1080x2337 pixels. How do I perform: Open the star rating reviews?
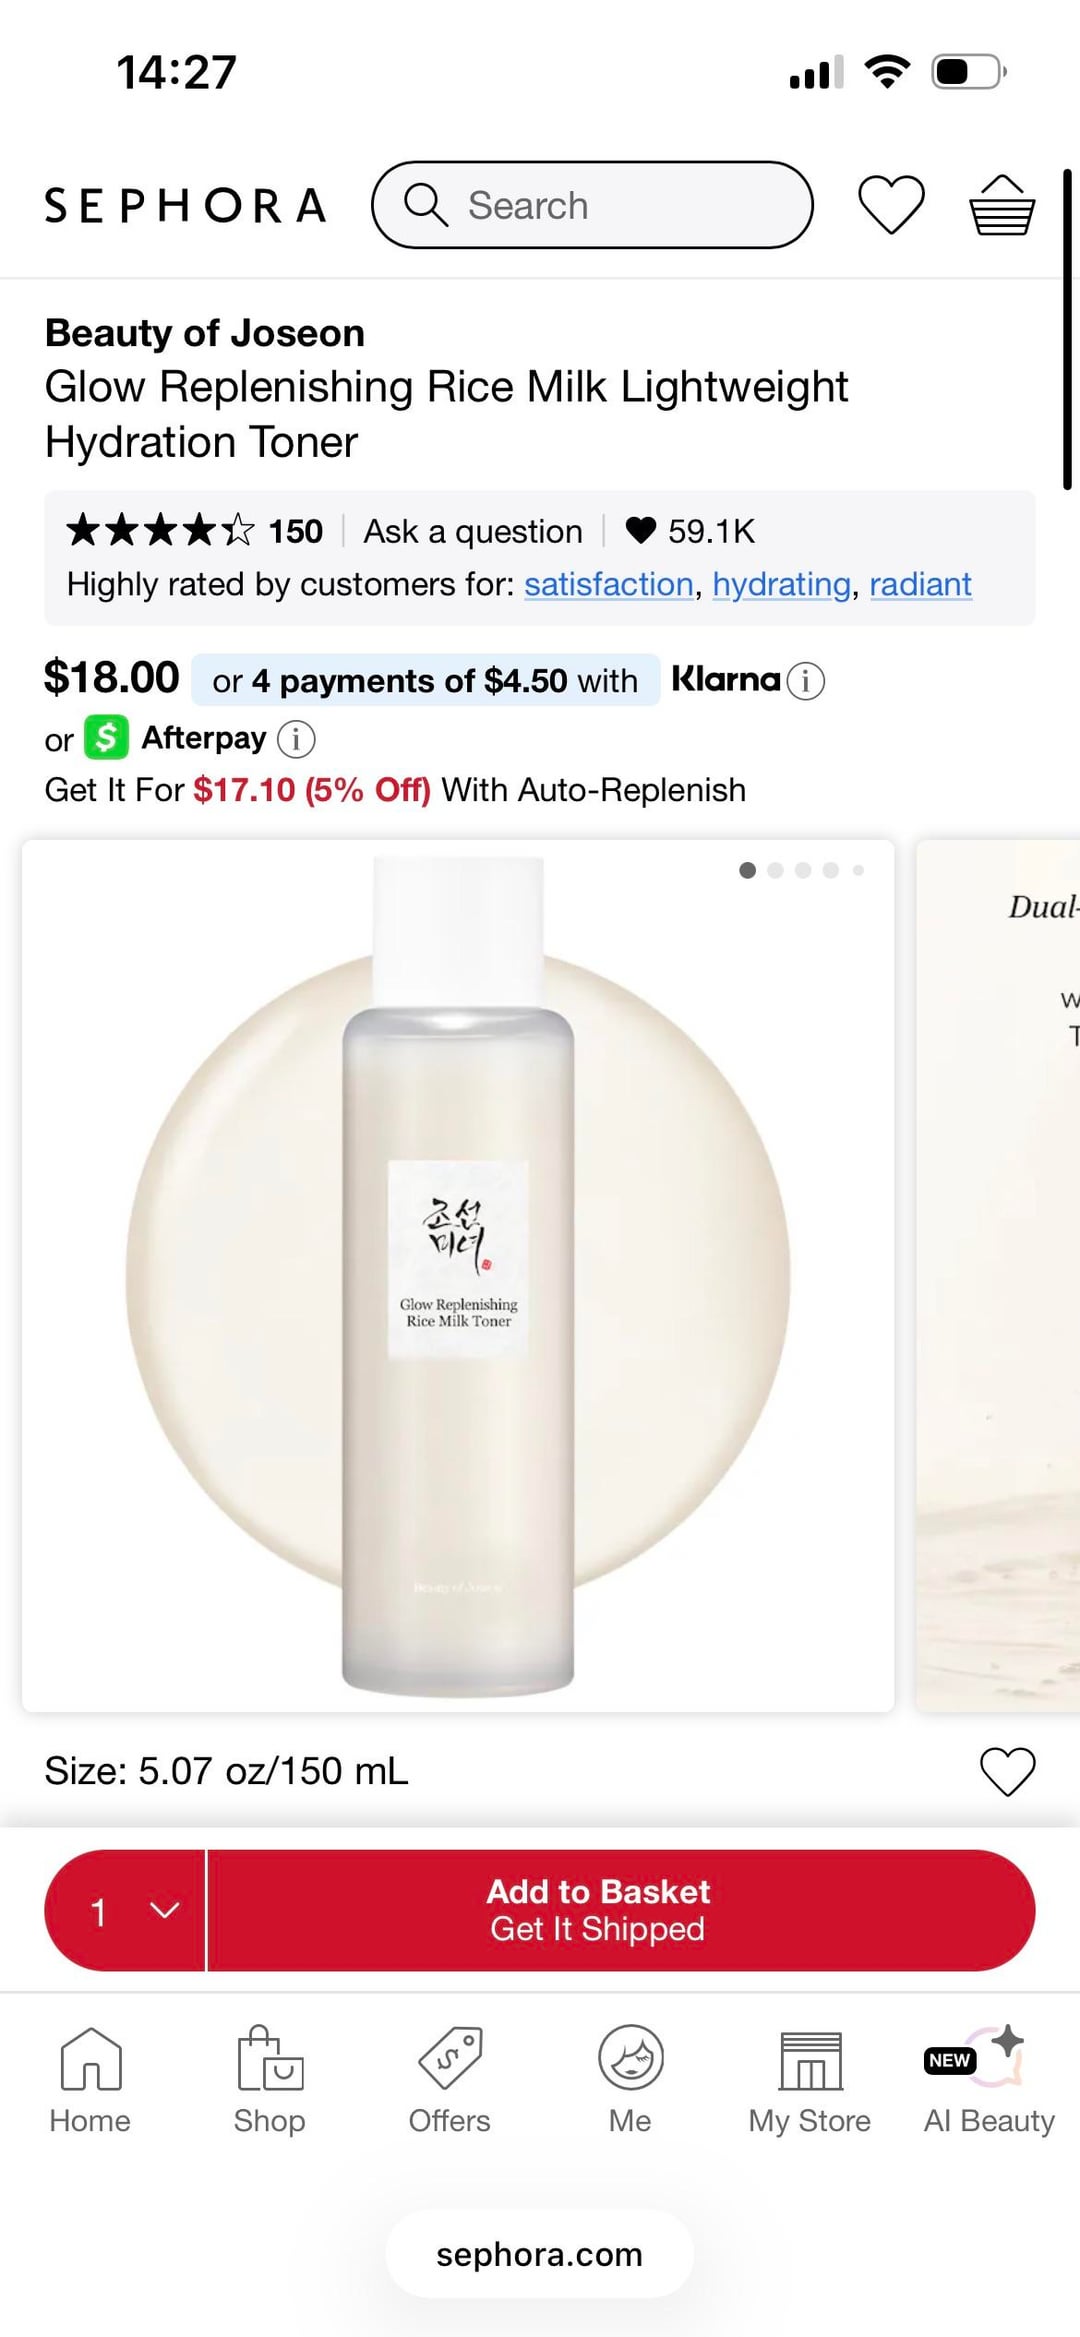click(195, 530)
